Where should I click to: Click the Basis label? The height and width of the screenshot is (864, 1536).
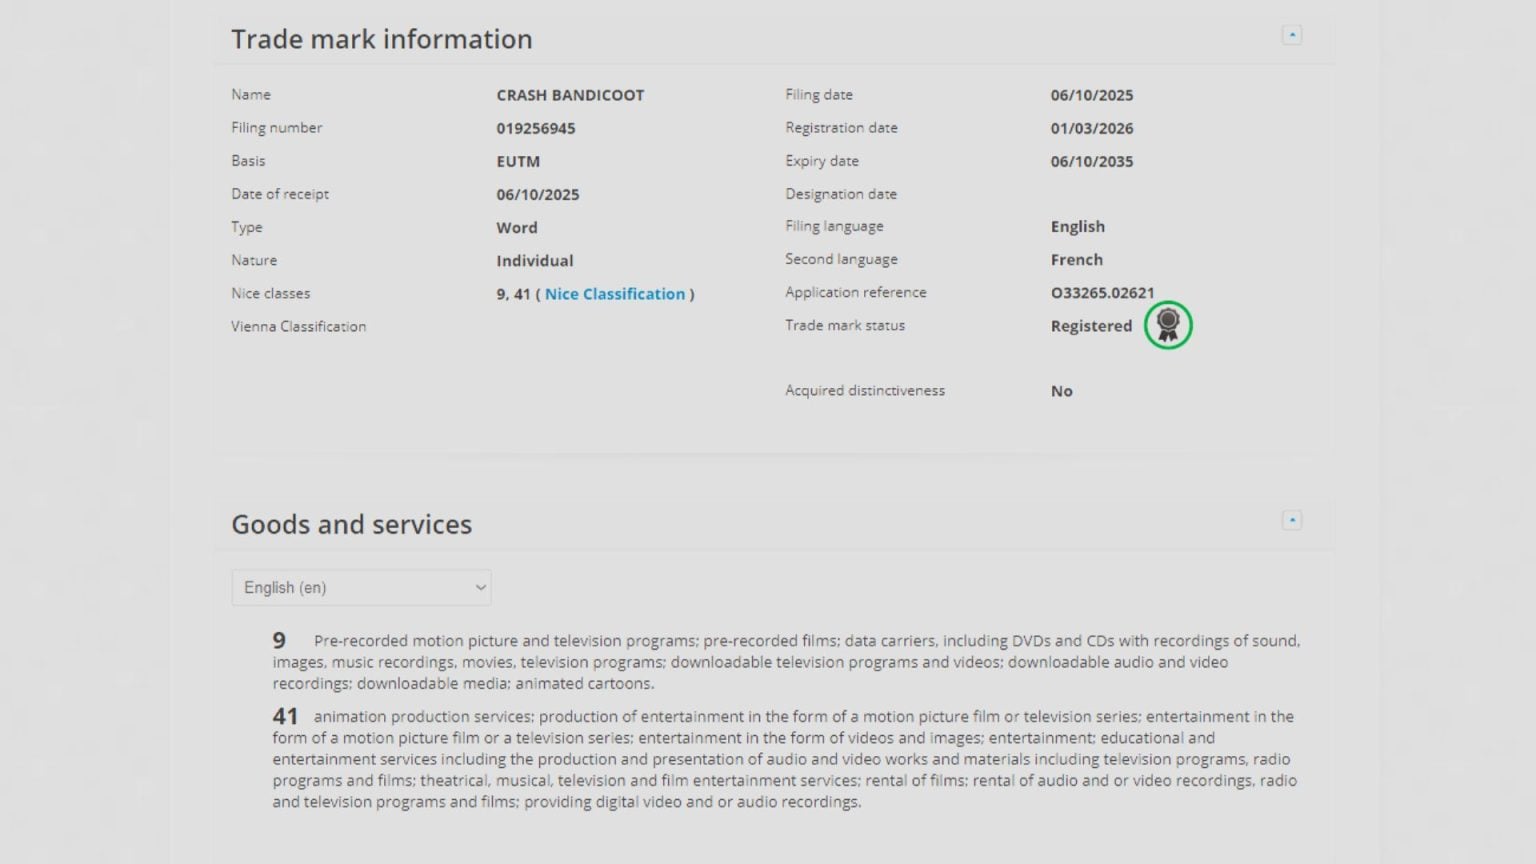coord(248,160)
